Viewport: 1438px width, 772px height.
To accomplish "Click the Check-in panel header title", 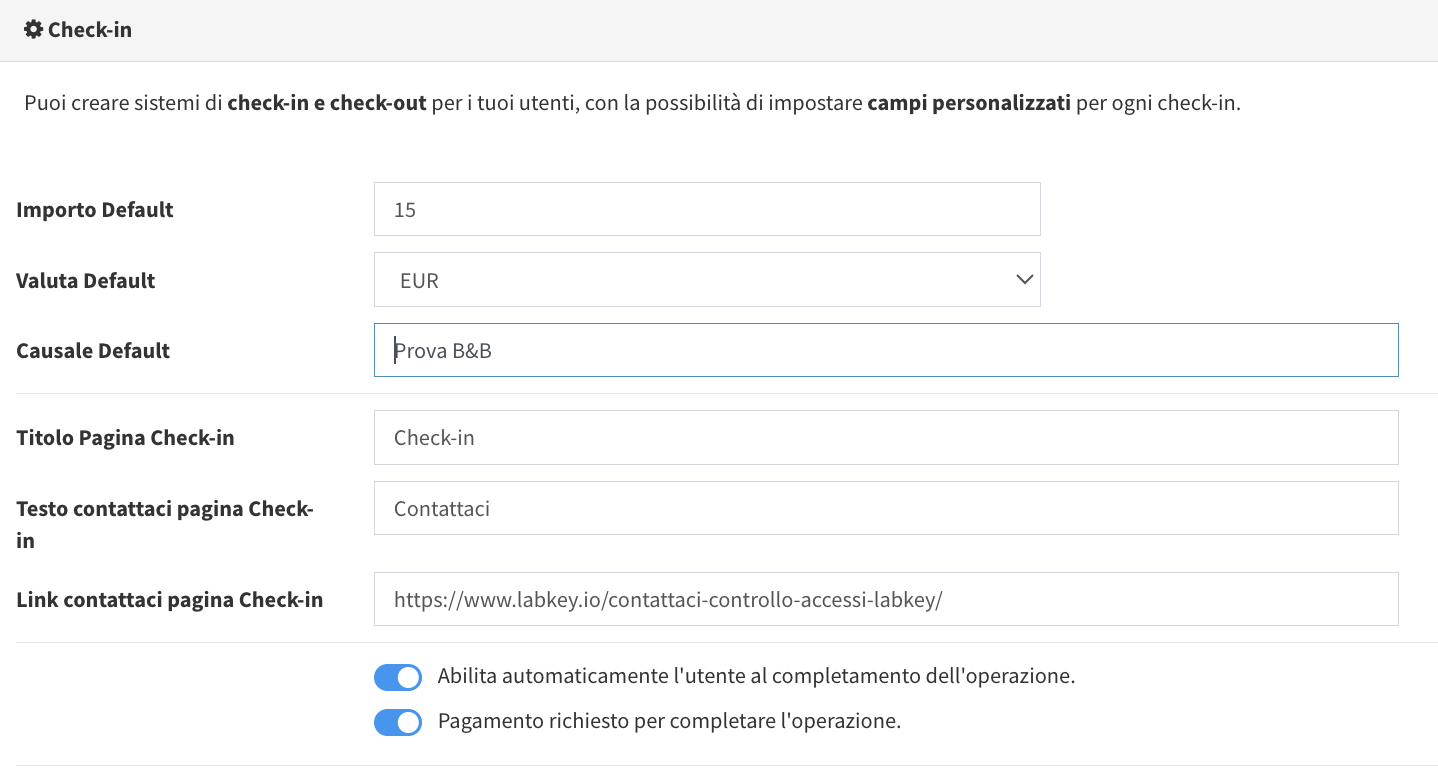I will 90,30.
